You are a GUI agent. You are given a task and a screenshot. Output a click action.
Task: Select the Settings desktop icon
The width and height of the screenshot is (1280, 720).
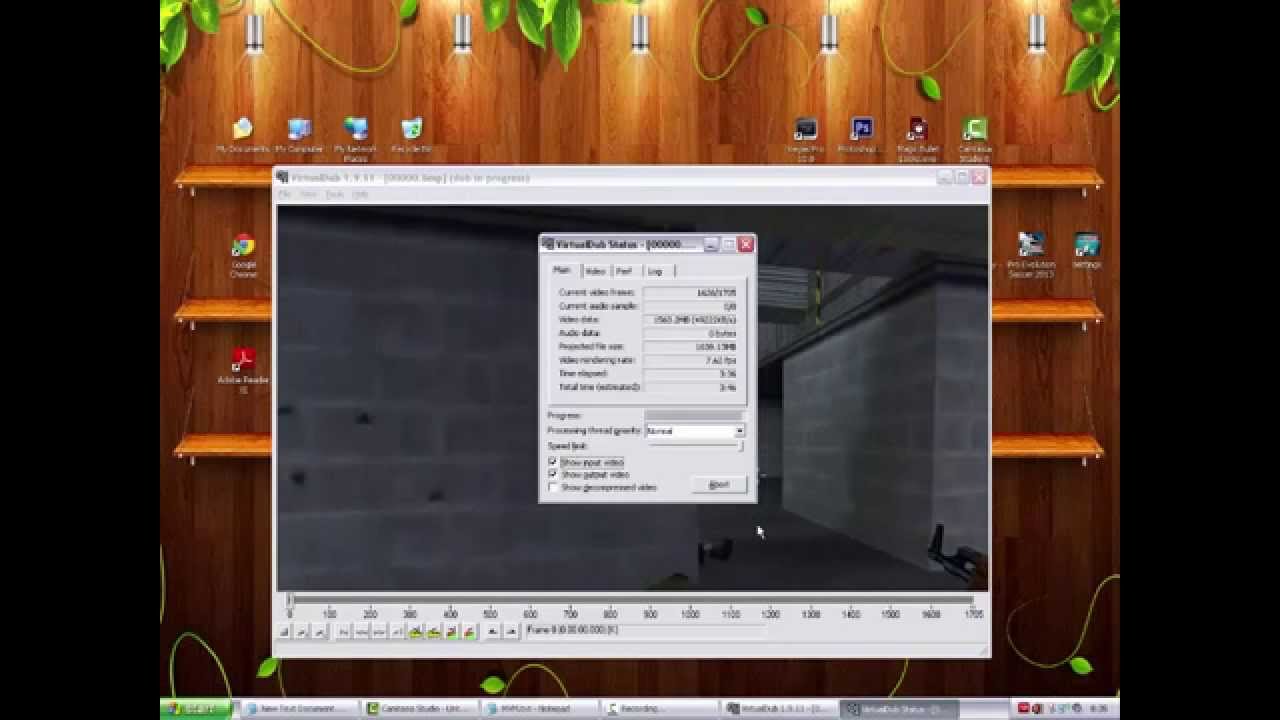pyautogui.click(x=1087, y=251)
